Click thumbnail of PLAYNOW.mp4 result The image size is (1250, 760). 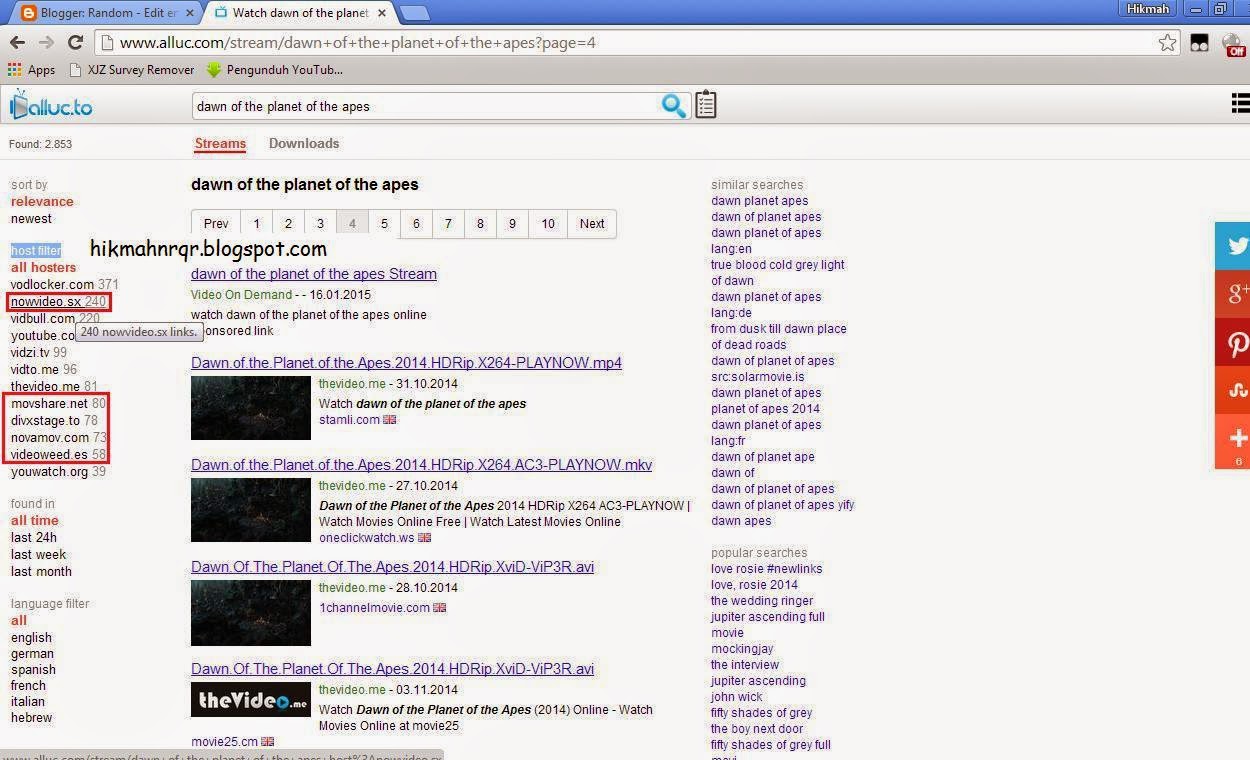[251, 408]
